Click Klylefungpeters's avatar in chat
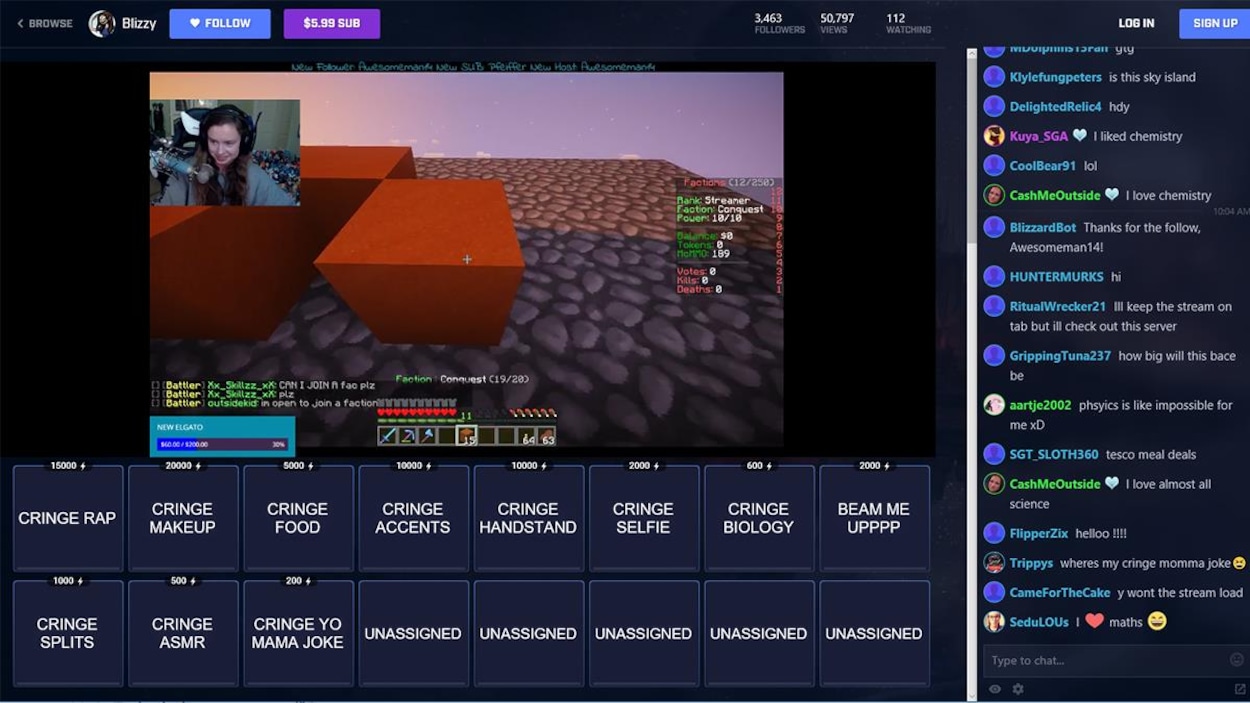The height and width of the screenshot is (703, 1250). point(994,77)
